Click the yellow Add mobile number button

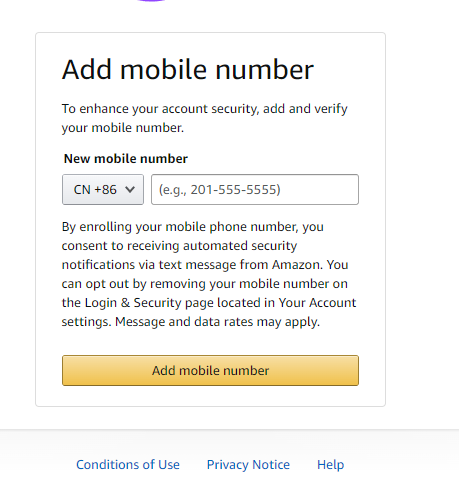pyautogui.click(x=210, y=370)
